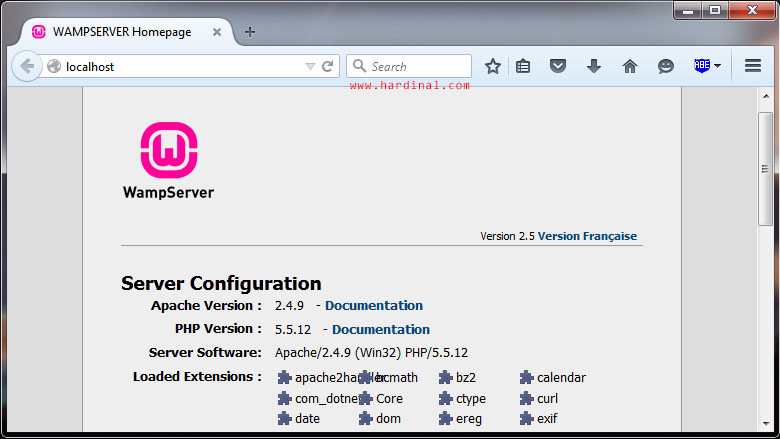Expand the ABE icon dropdown arrow

click(717, 66)
